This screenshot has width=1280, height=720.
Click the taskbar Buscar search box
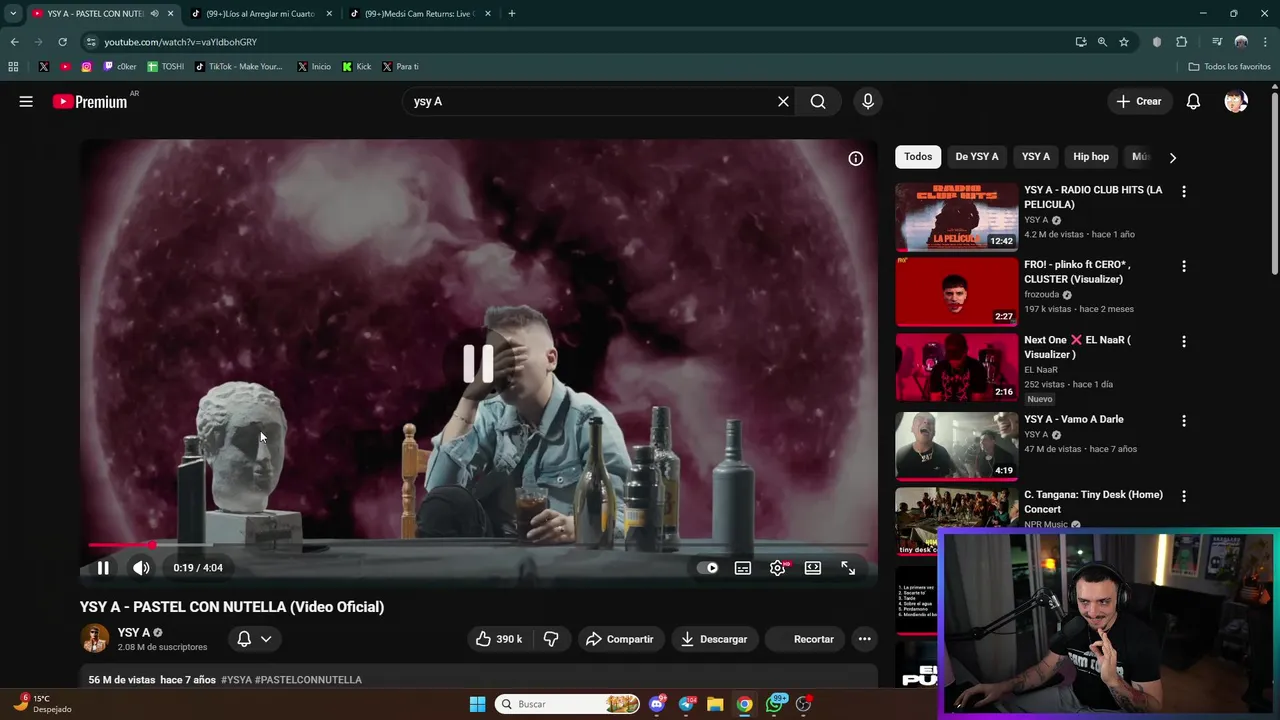[567, 704]
